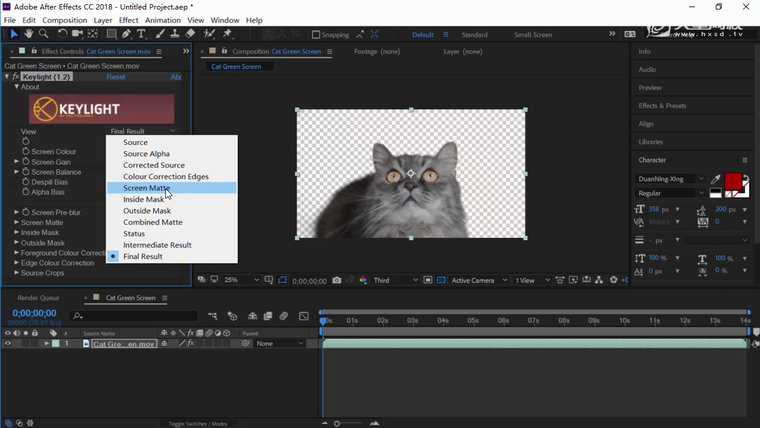Screen dimensions: 760x428
Task: Expand the Screen Matte property group
Action: pyautogui.click(x=17, y=222)
